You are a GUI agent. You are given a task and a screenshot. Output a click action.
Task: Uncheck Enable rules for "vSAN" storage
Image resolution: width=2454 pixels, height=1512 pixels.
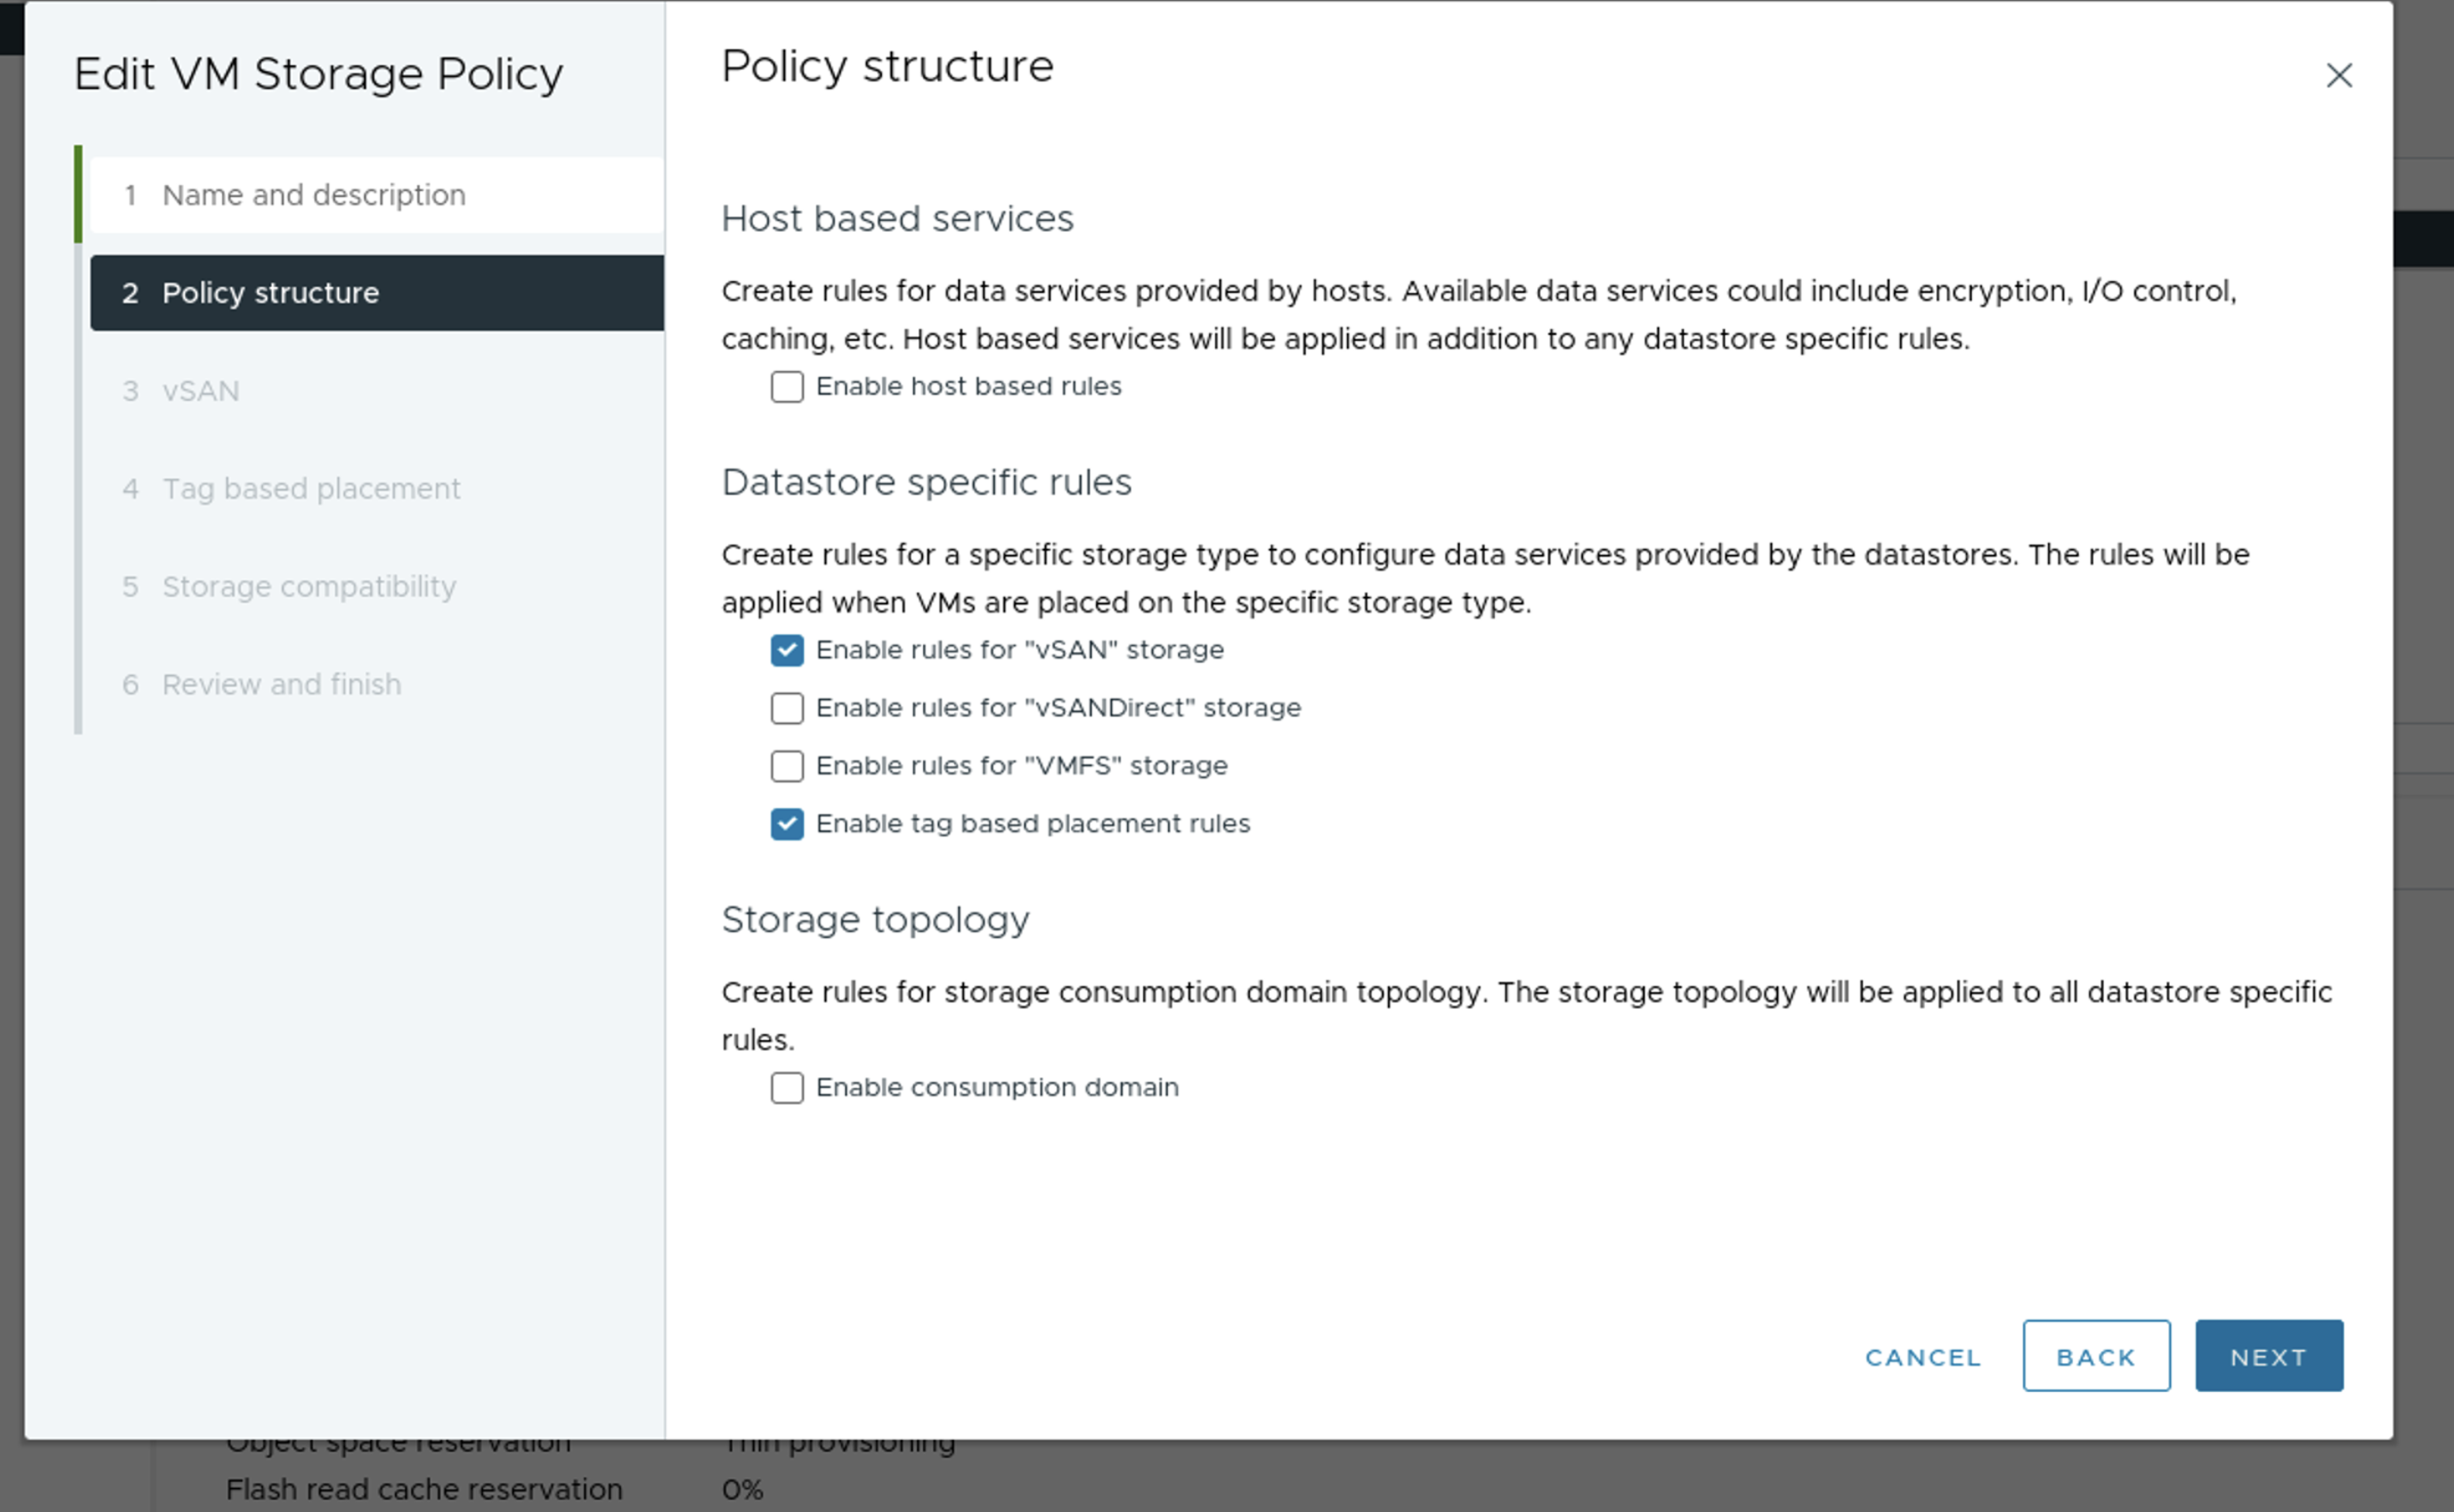[x=787, y=651]
